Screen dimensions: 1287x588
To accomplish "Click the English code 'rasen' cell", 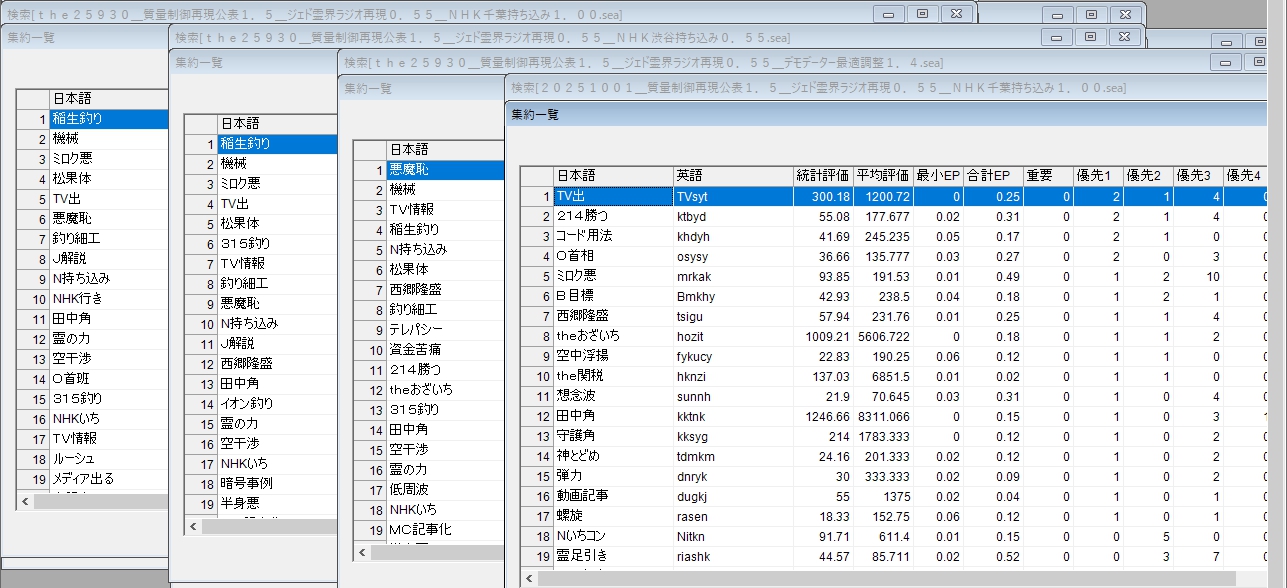I will [x=732, y=516].
